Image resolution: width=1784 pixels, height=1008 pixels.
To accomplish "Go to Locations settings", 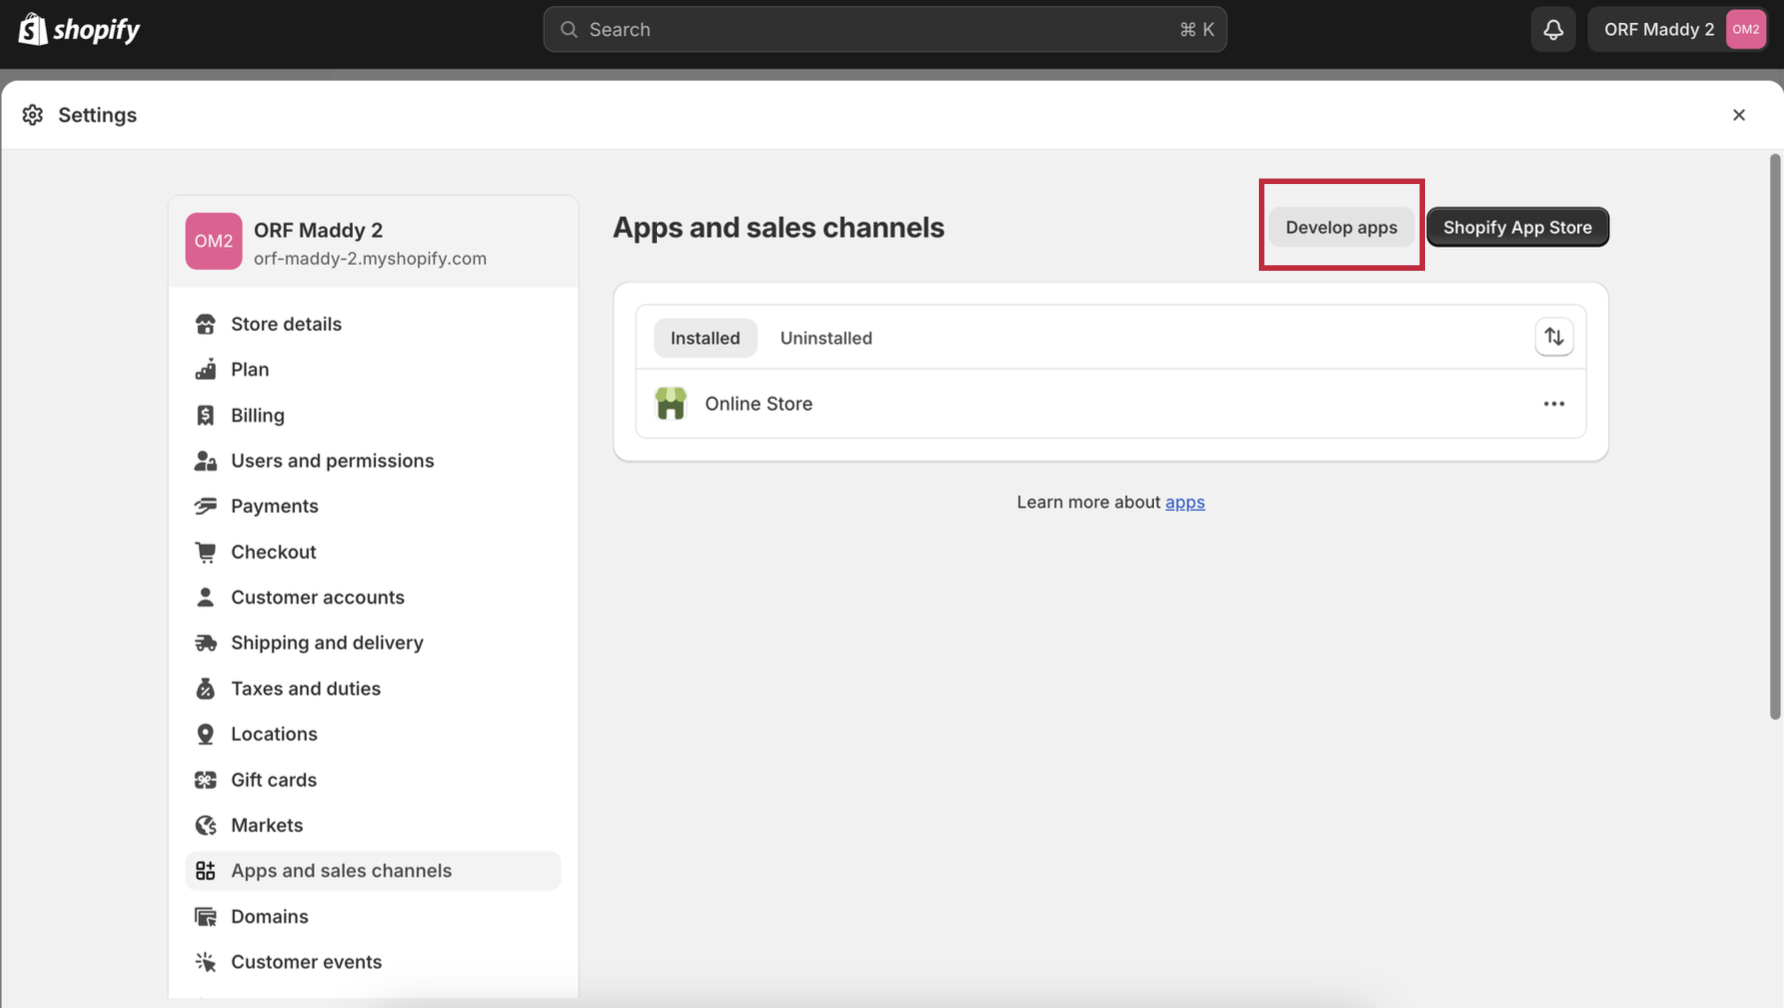I will pos(373,734).
